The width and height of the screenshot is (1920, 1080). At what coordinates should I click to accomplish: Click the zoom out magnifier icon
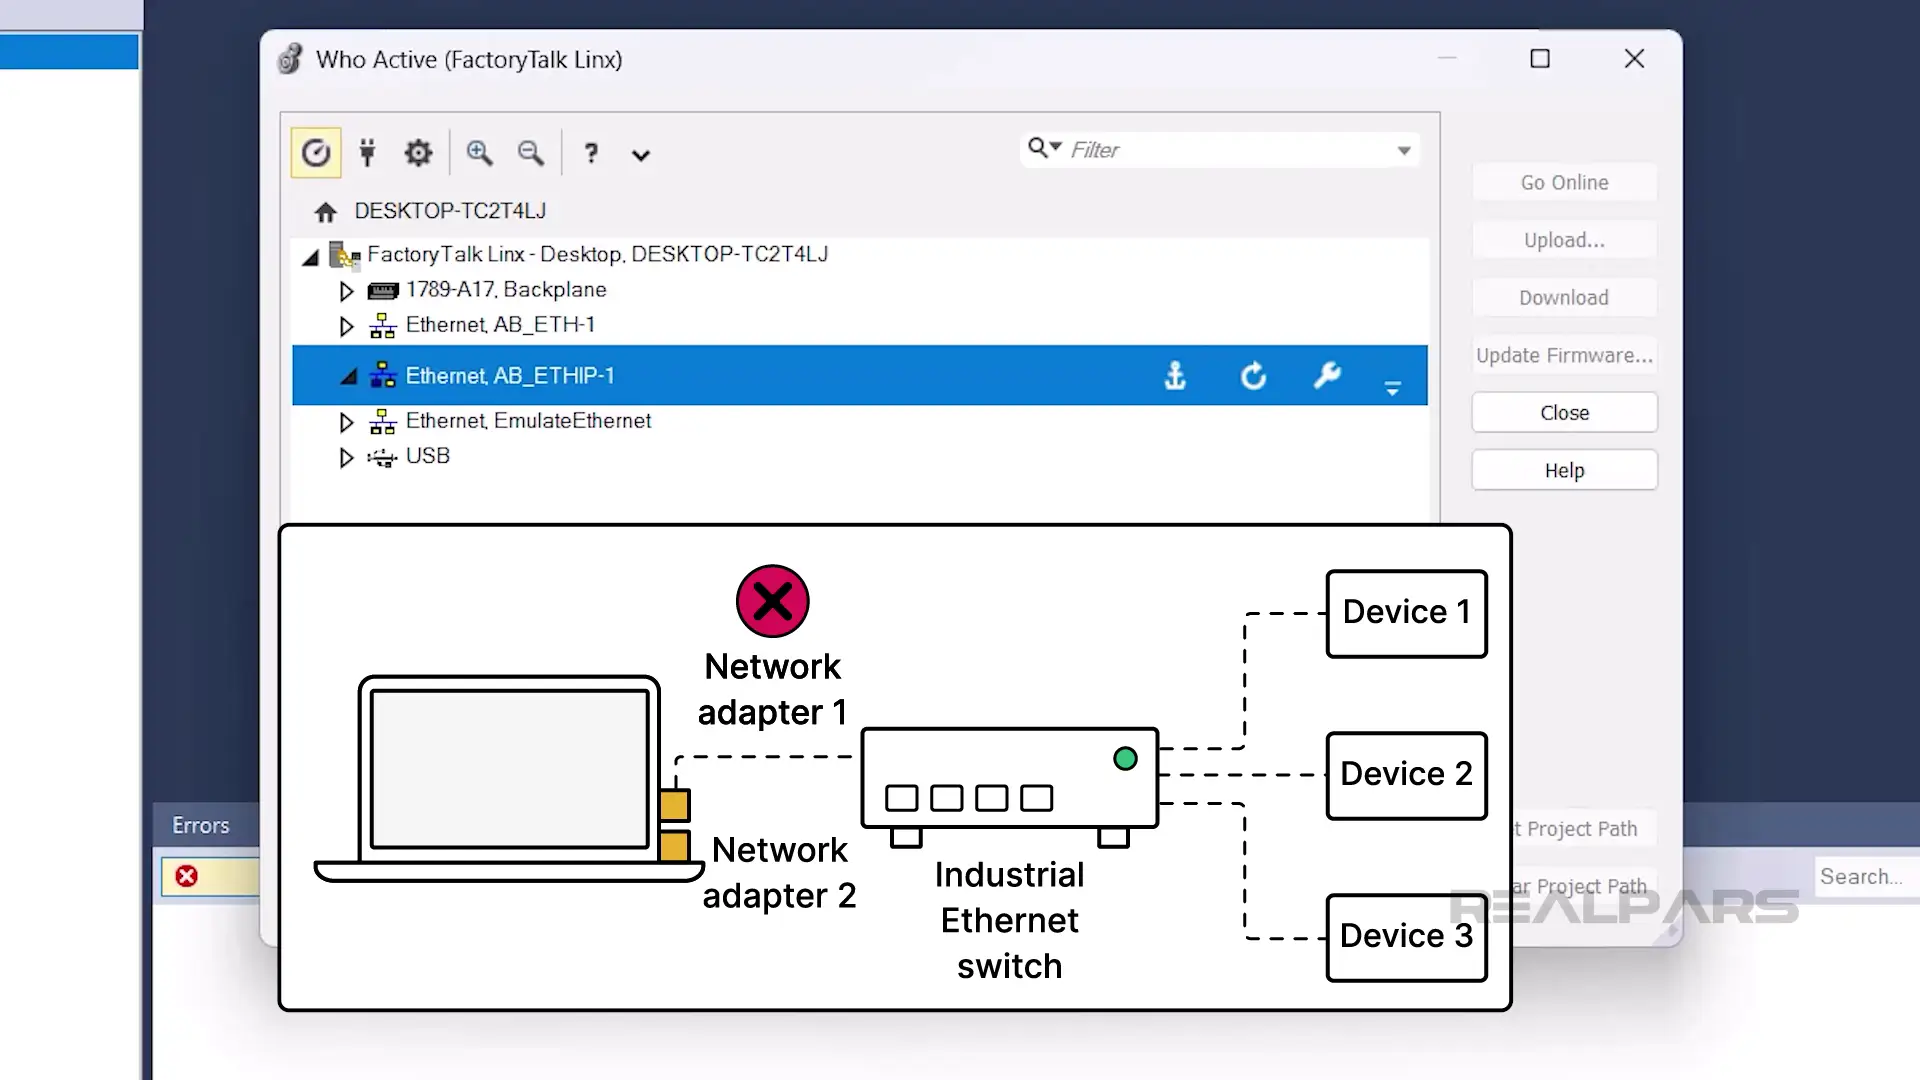[531, 153]
